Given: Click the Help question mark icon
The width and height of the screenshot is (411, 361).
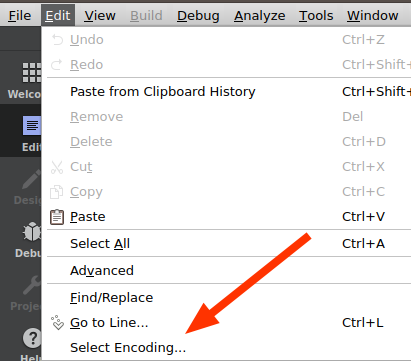Looking at the screenshot, I should coord(32,338).
